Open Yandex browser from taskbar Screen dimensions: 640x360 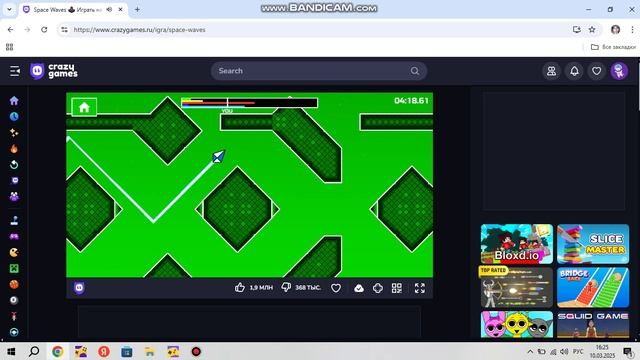click(104, 351)
